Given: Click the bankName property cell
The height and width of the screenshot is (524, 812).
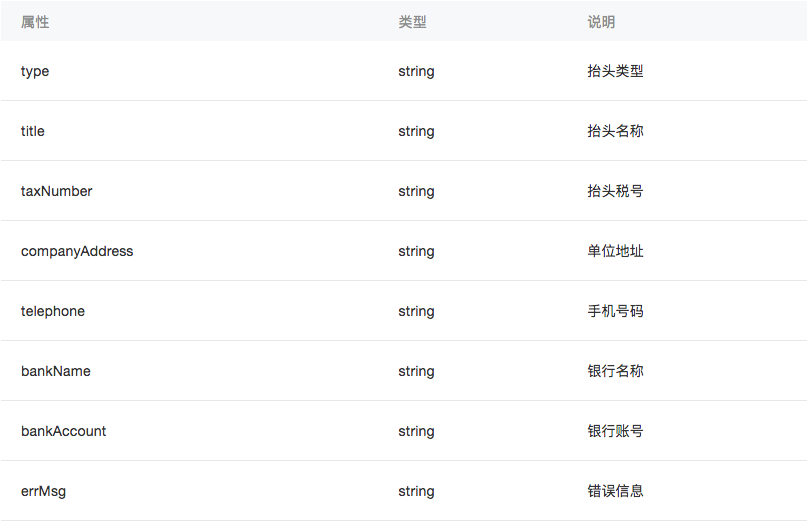Looking at the screenshot, I should pos(56,371).
